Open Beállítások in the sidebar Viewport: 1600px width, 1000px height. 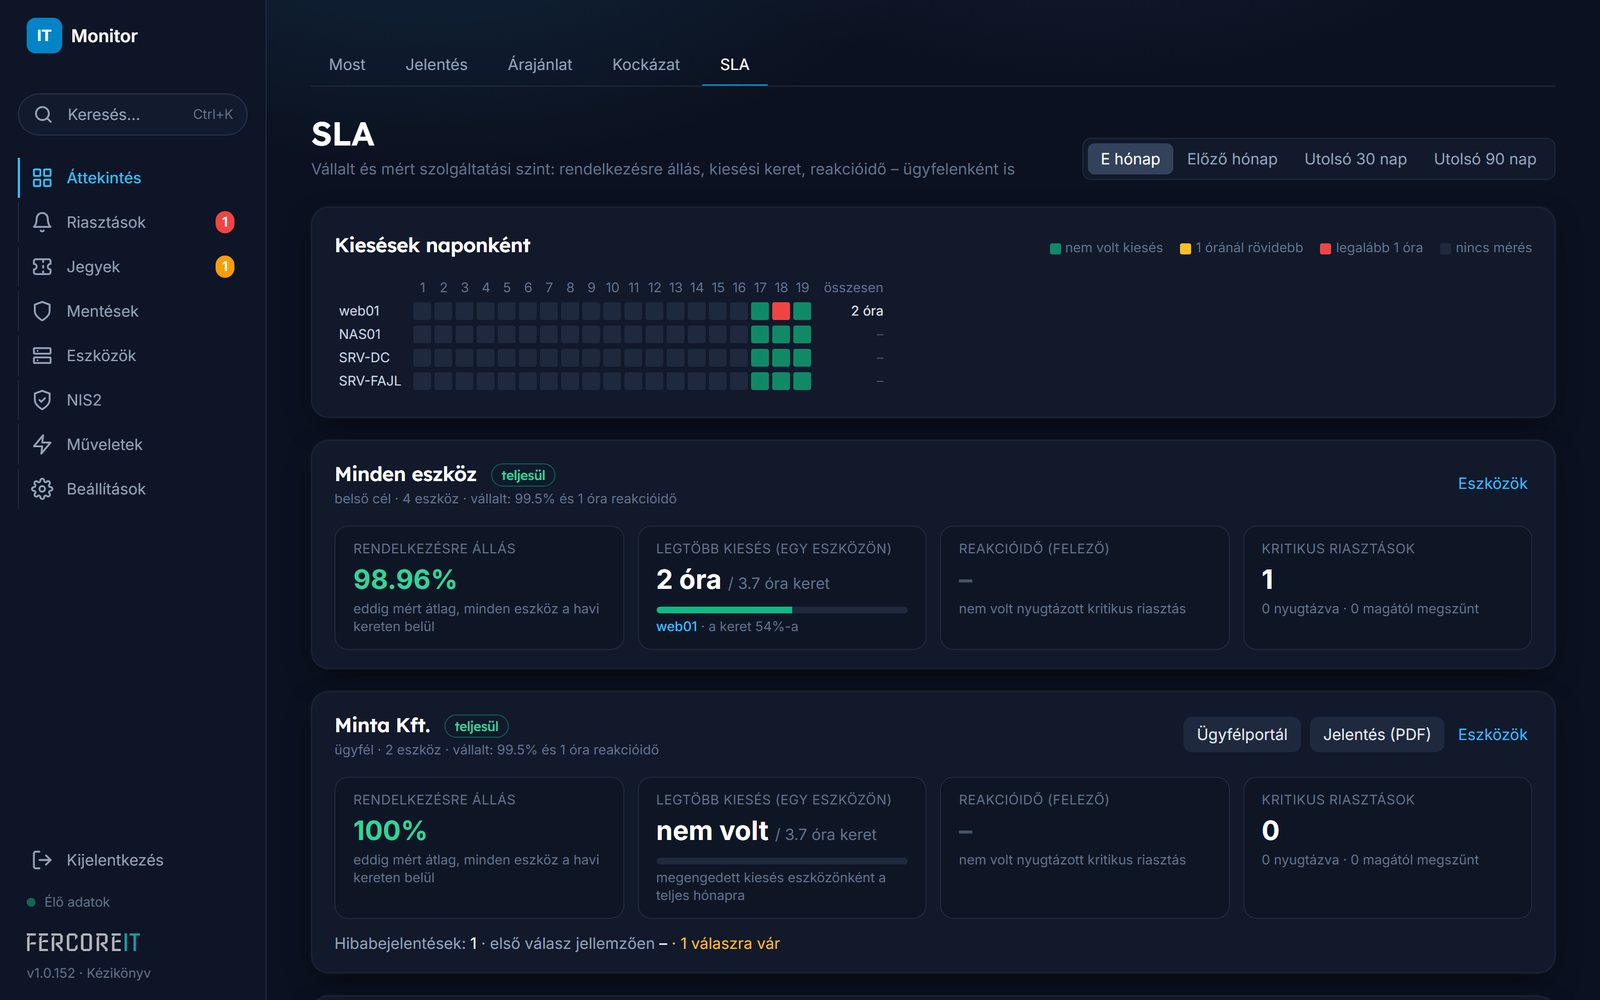click(132, 489)
